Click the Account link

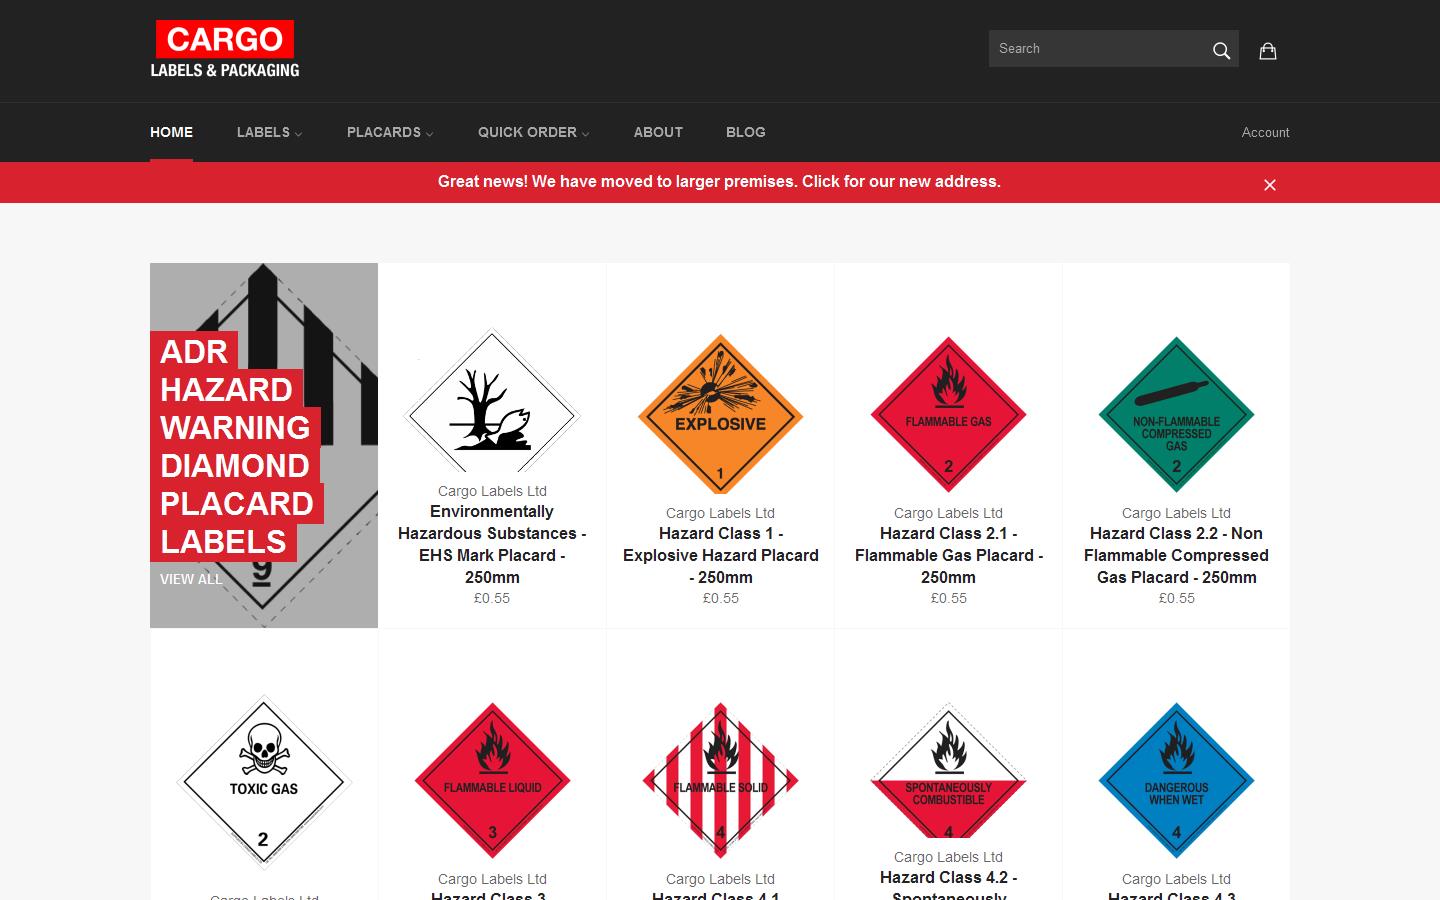pos(1264,132)
